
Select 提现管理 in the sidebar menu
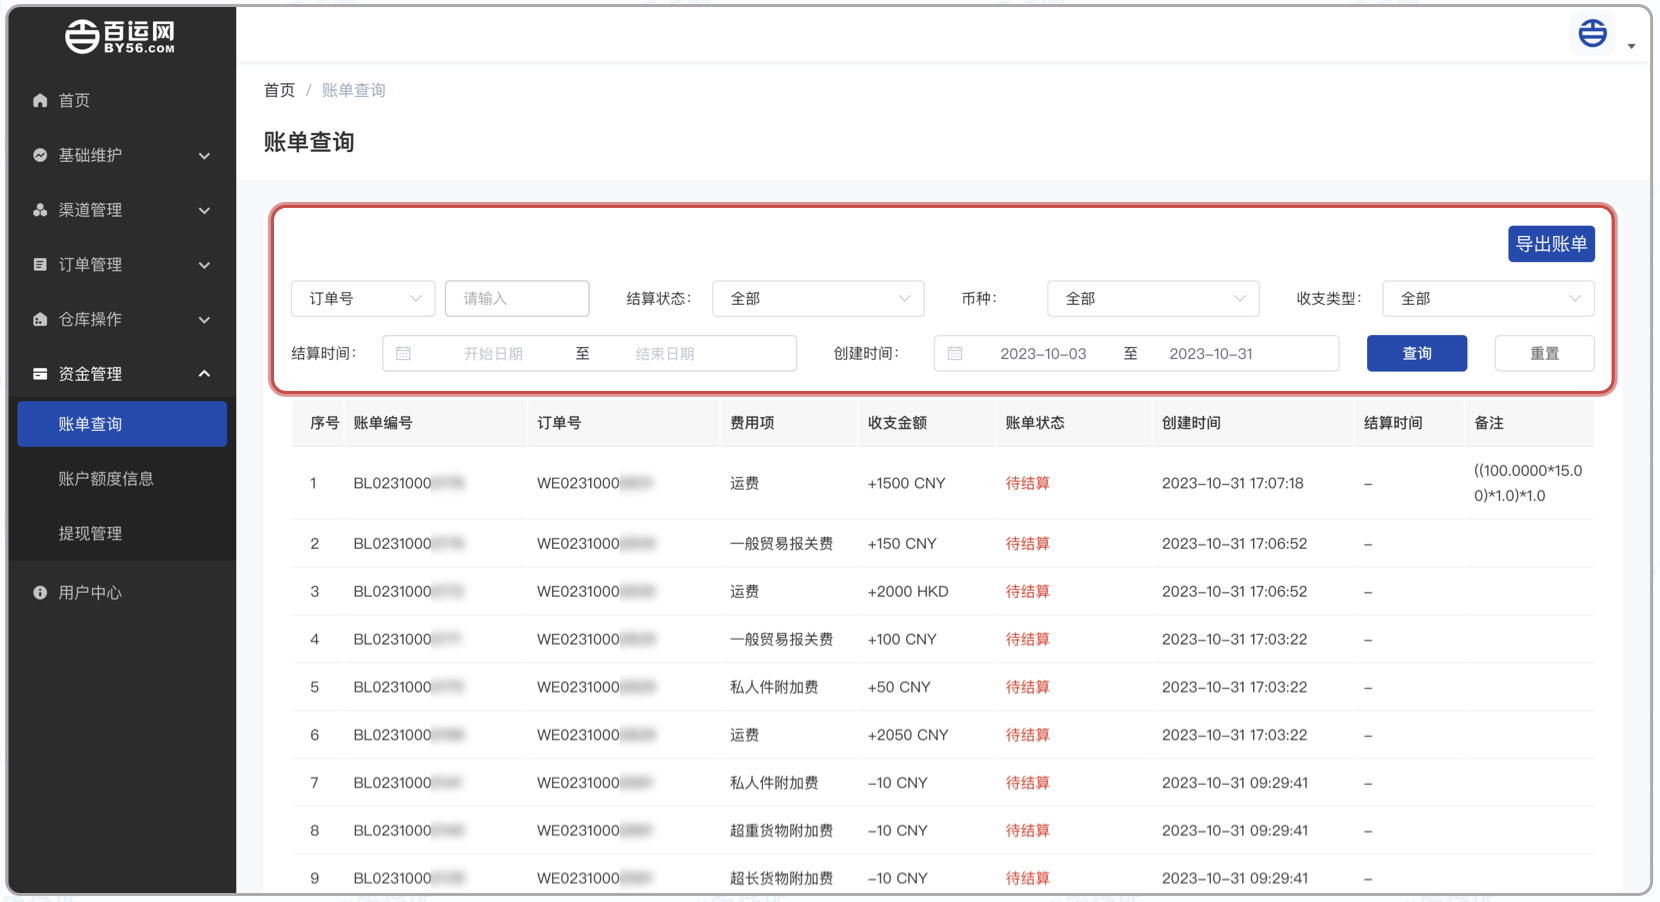click(91, 533)
